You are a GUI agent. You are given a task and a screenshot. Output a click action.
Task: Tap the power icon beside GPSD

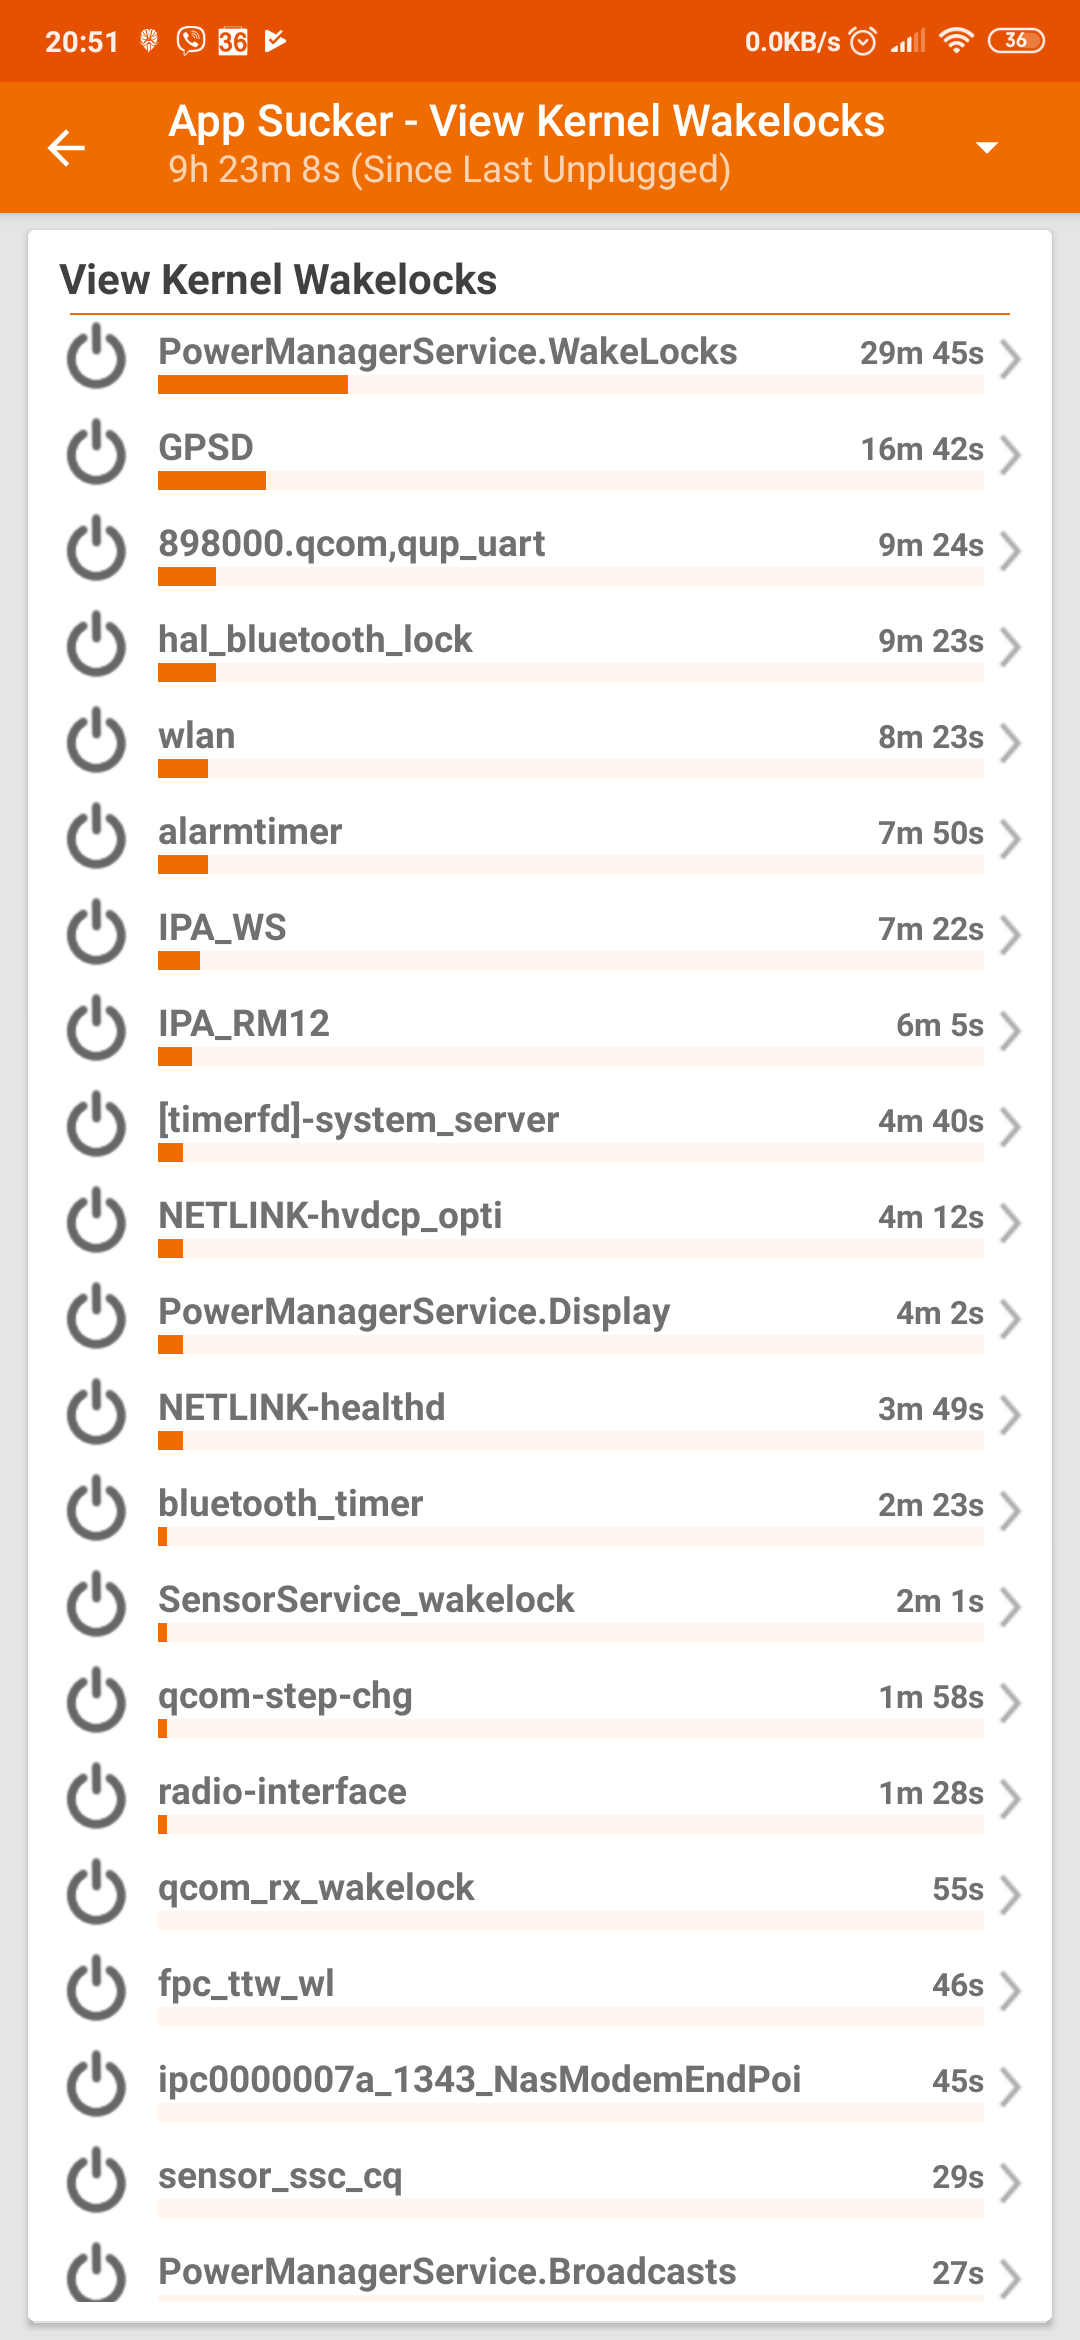pyautogui.click(x=96, y=452)
